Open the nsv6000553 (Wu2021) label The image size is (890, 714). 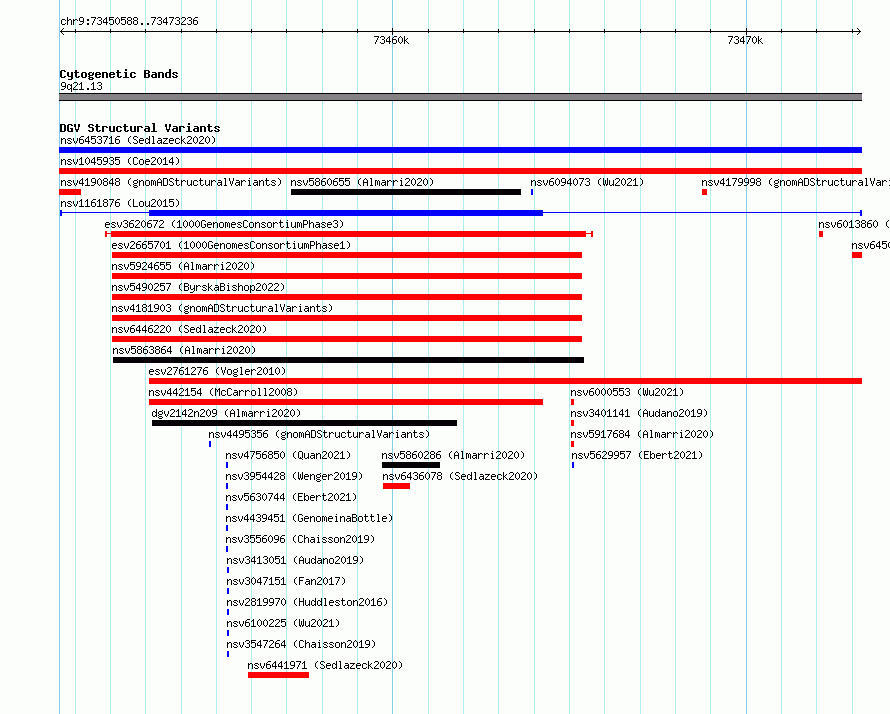pyautogui.click(x=627, y=392)
